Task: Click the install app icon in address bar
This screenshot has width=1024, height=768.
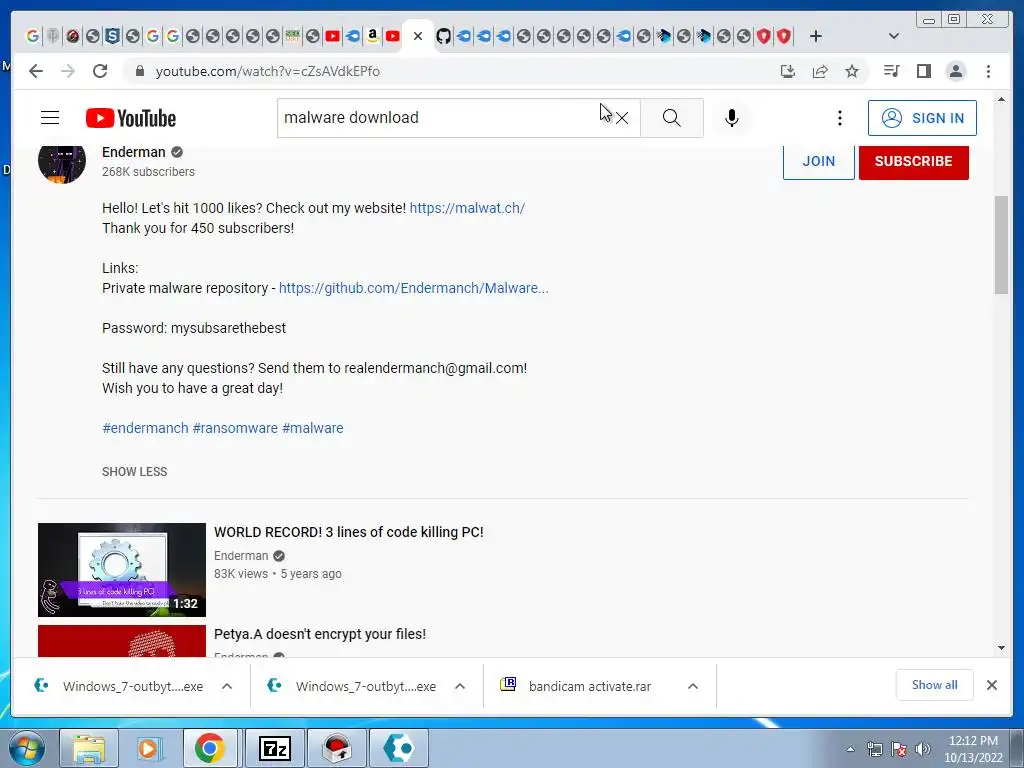Action: point(788,71)
